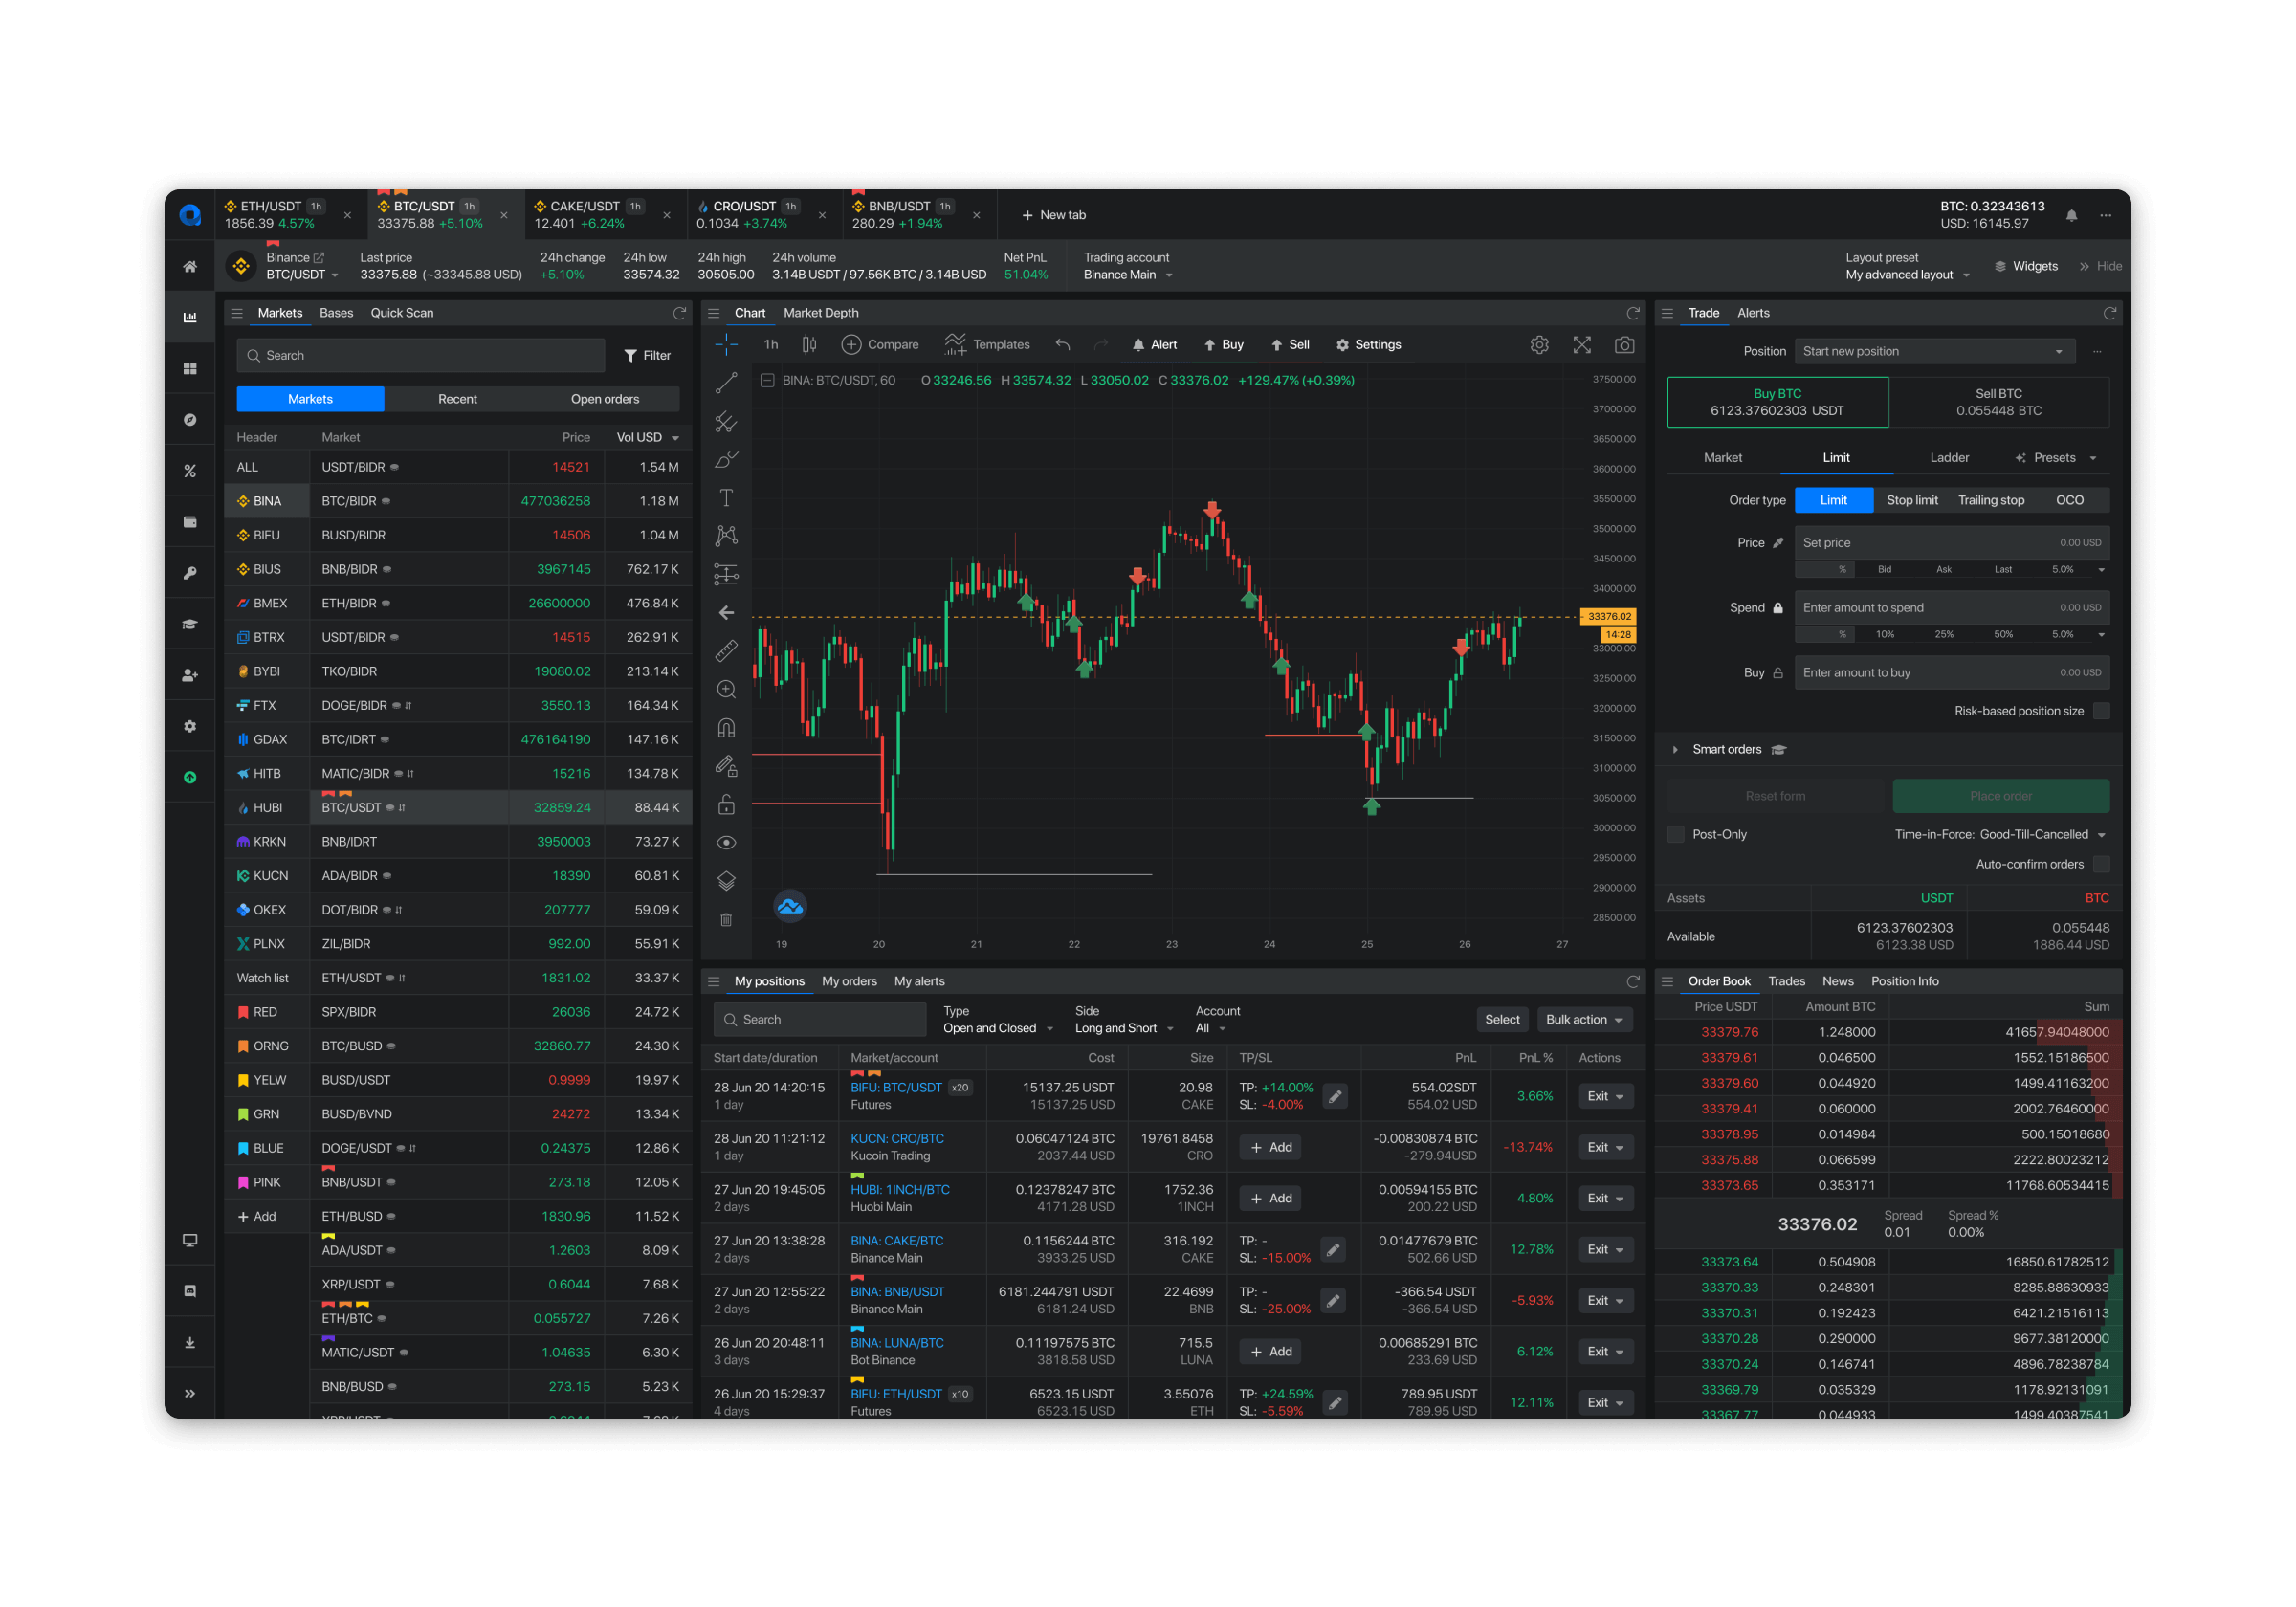Viewport: 2296px width, 1607px height.
Task: Click Add TP/SL for HUBI: 1INCH/BTC
Action: (1270, 1199)
